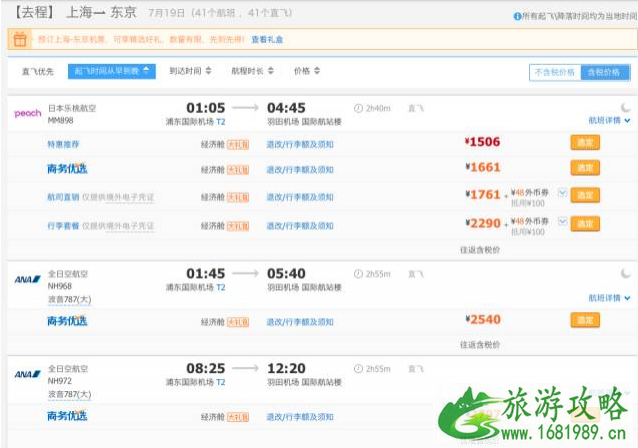Viewport: 638px width, 448px height.
Task: Click the gift box icon in promo banner
Action: (x=20, y=39)
